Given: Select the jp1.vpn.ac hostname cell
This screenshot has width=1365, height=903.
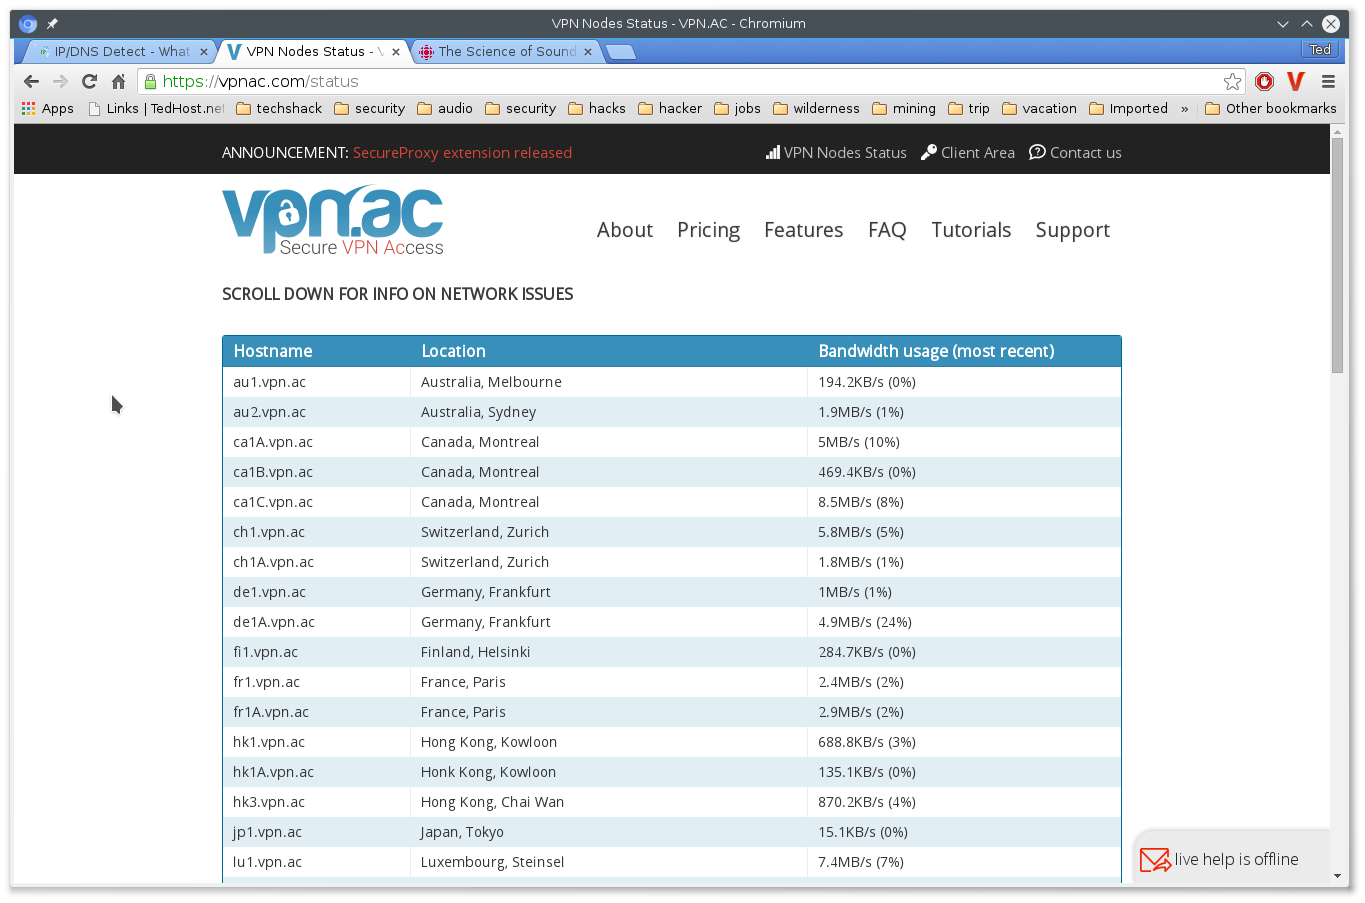Looking at the screenshot, I should pos(316,832).
